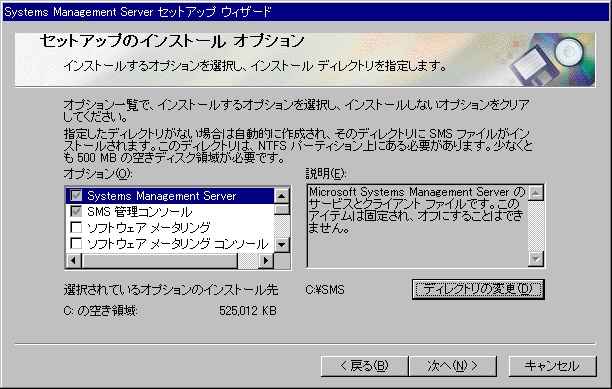Click options list scroll right arrow
The image size is (612, 389).
(266, 260)
